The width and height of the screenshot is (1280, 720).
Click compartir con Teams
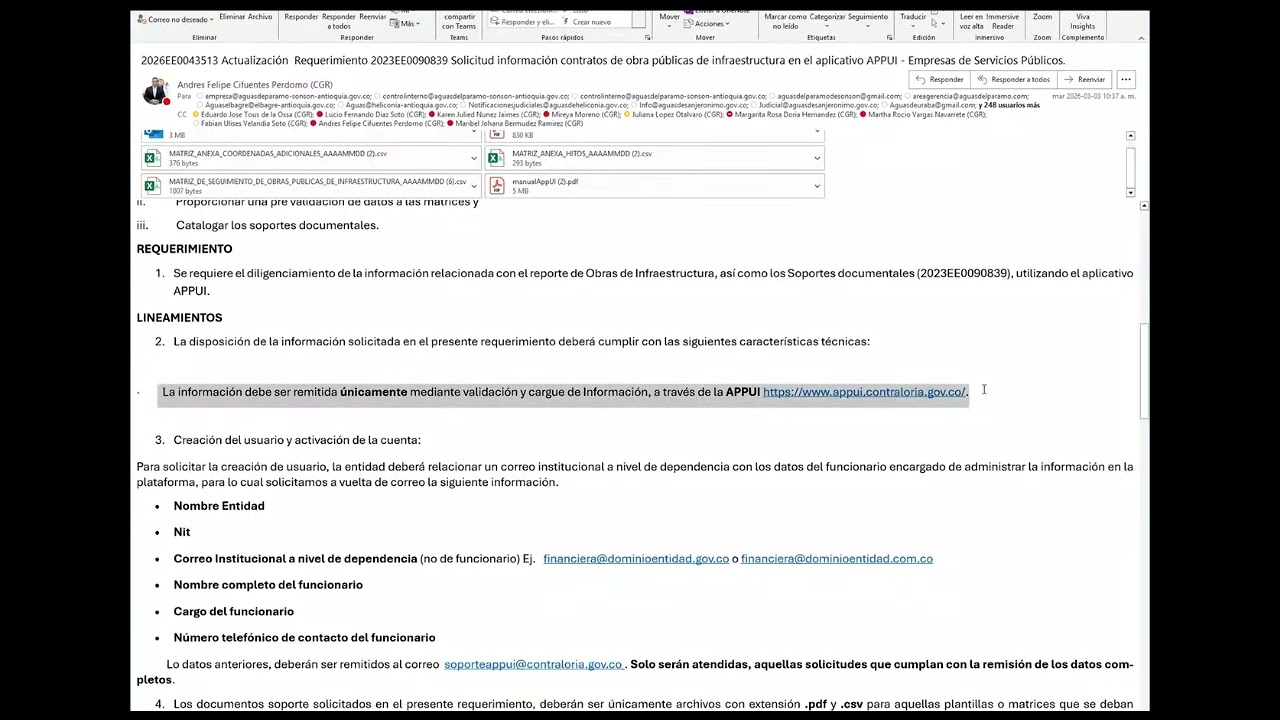tap(459, 21)
